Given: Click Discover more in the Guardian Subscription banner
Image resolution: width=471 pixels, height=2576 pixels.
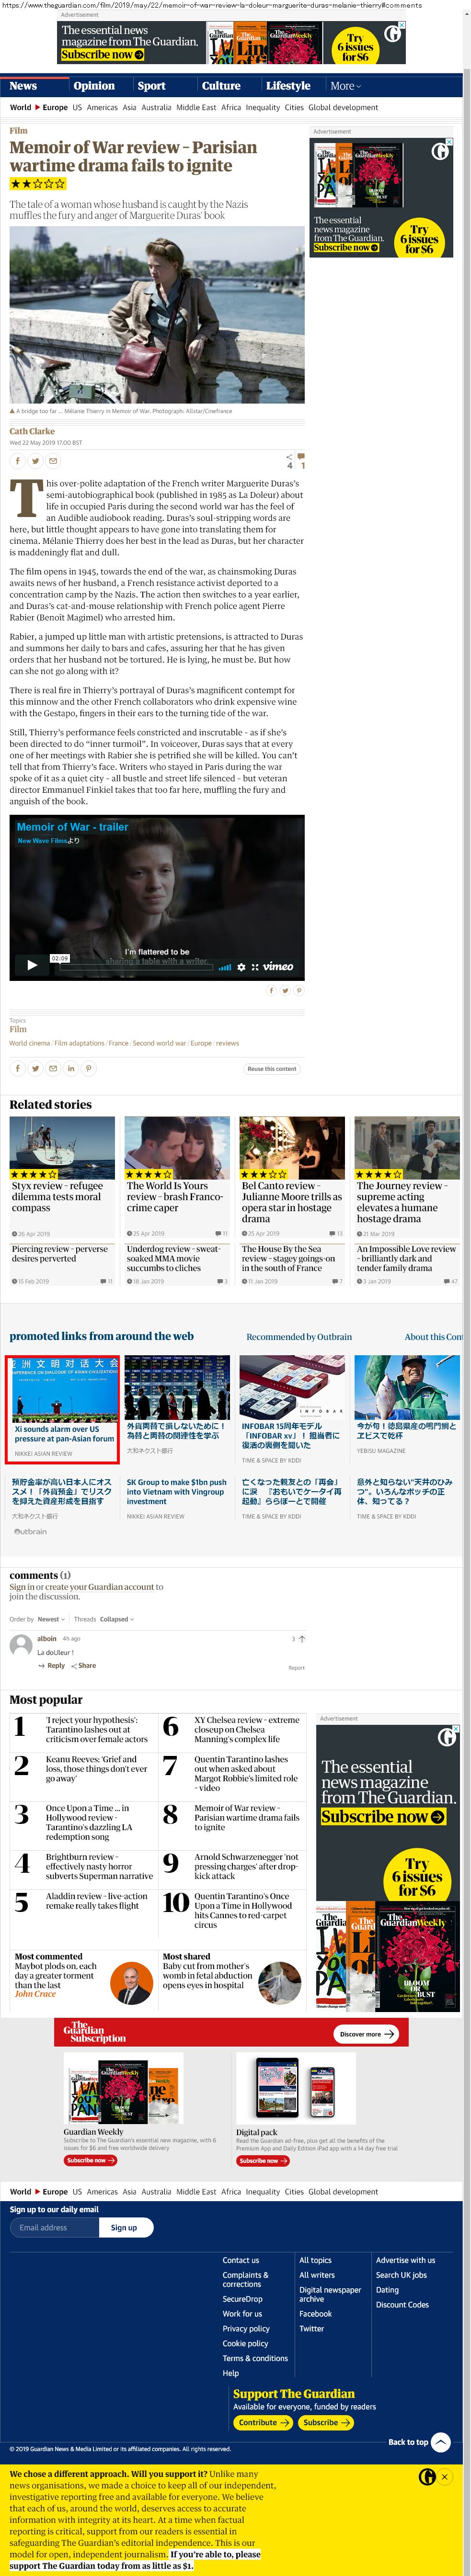Looking at the screenshot, I should click(x=366, y=2034).
